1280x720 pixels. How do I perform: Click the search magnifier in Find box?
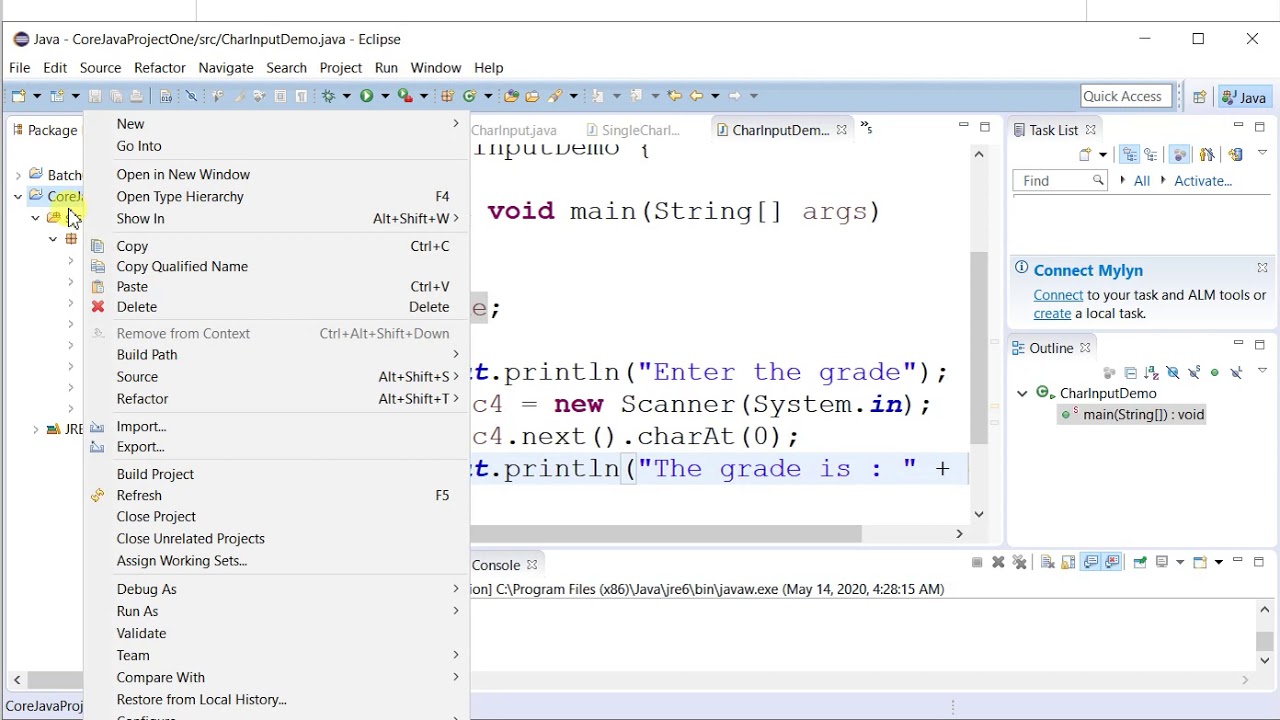pyautogui.click(x=1098, y=181)
